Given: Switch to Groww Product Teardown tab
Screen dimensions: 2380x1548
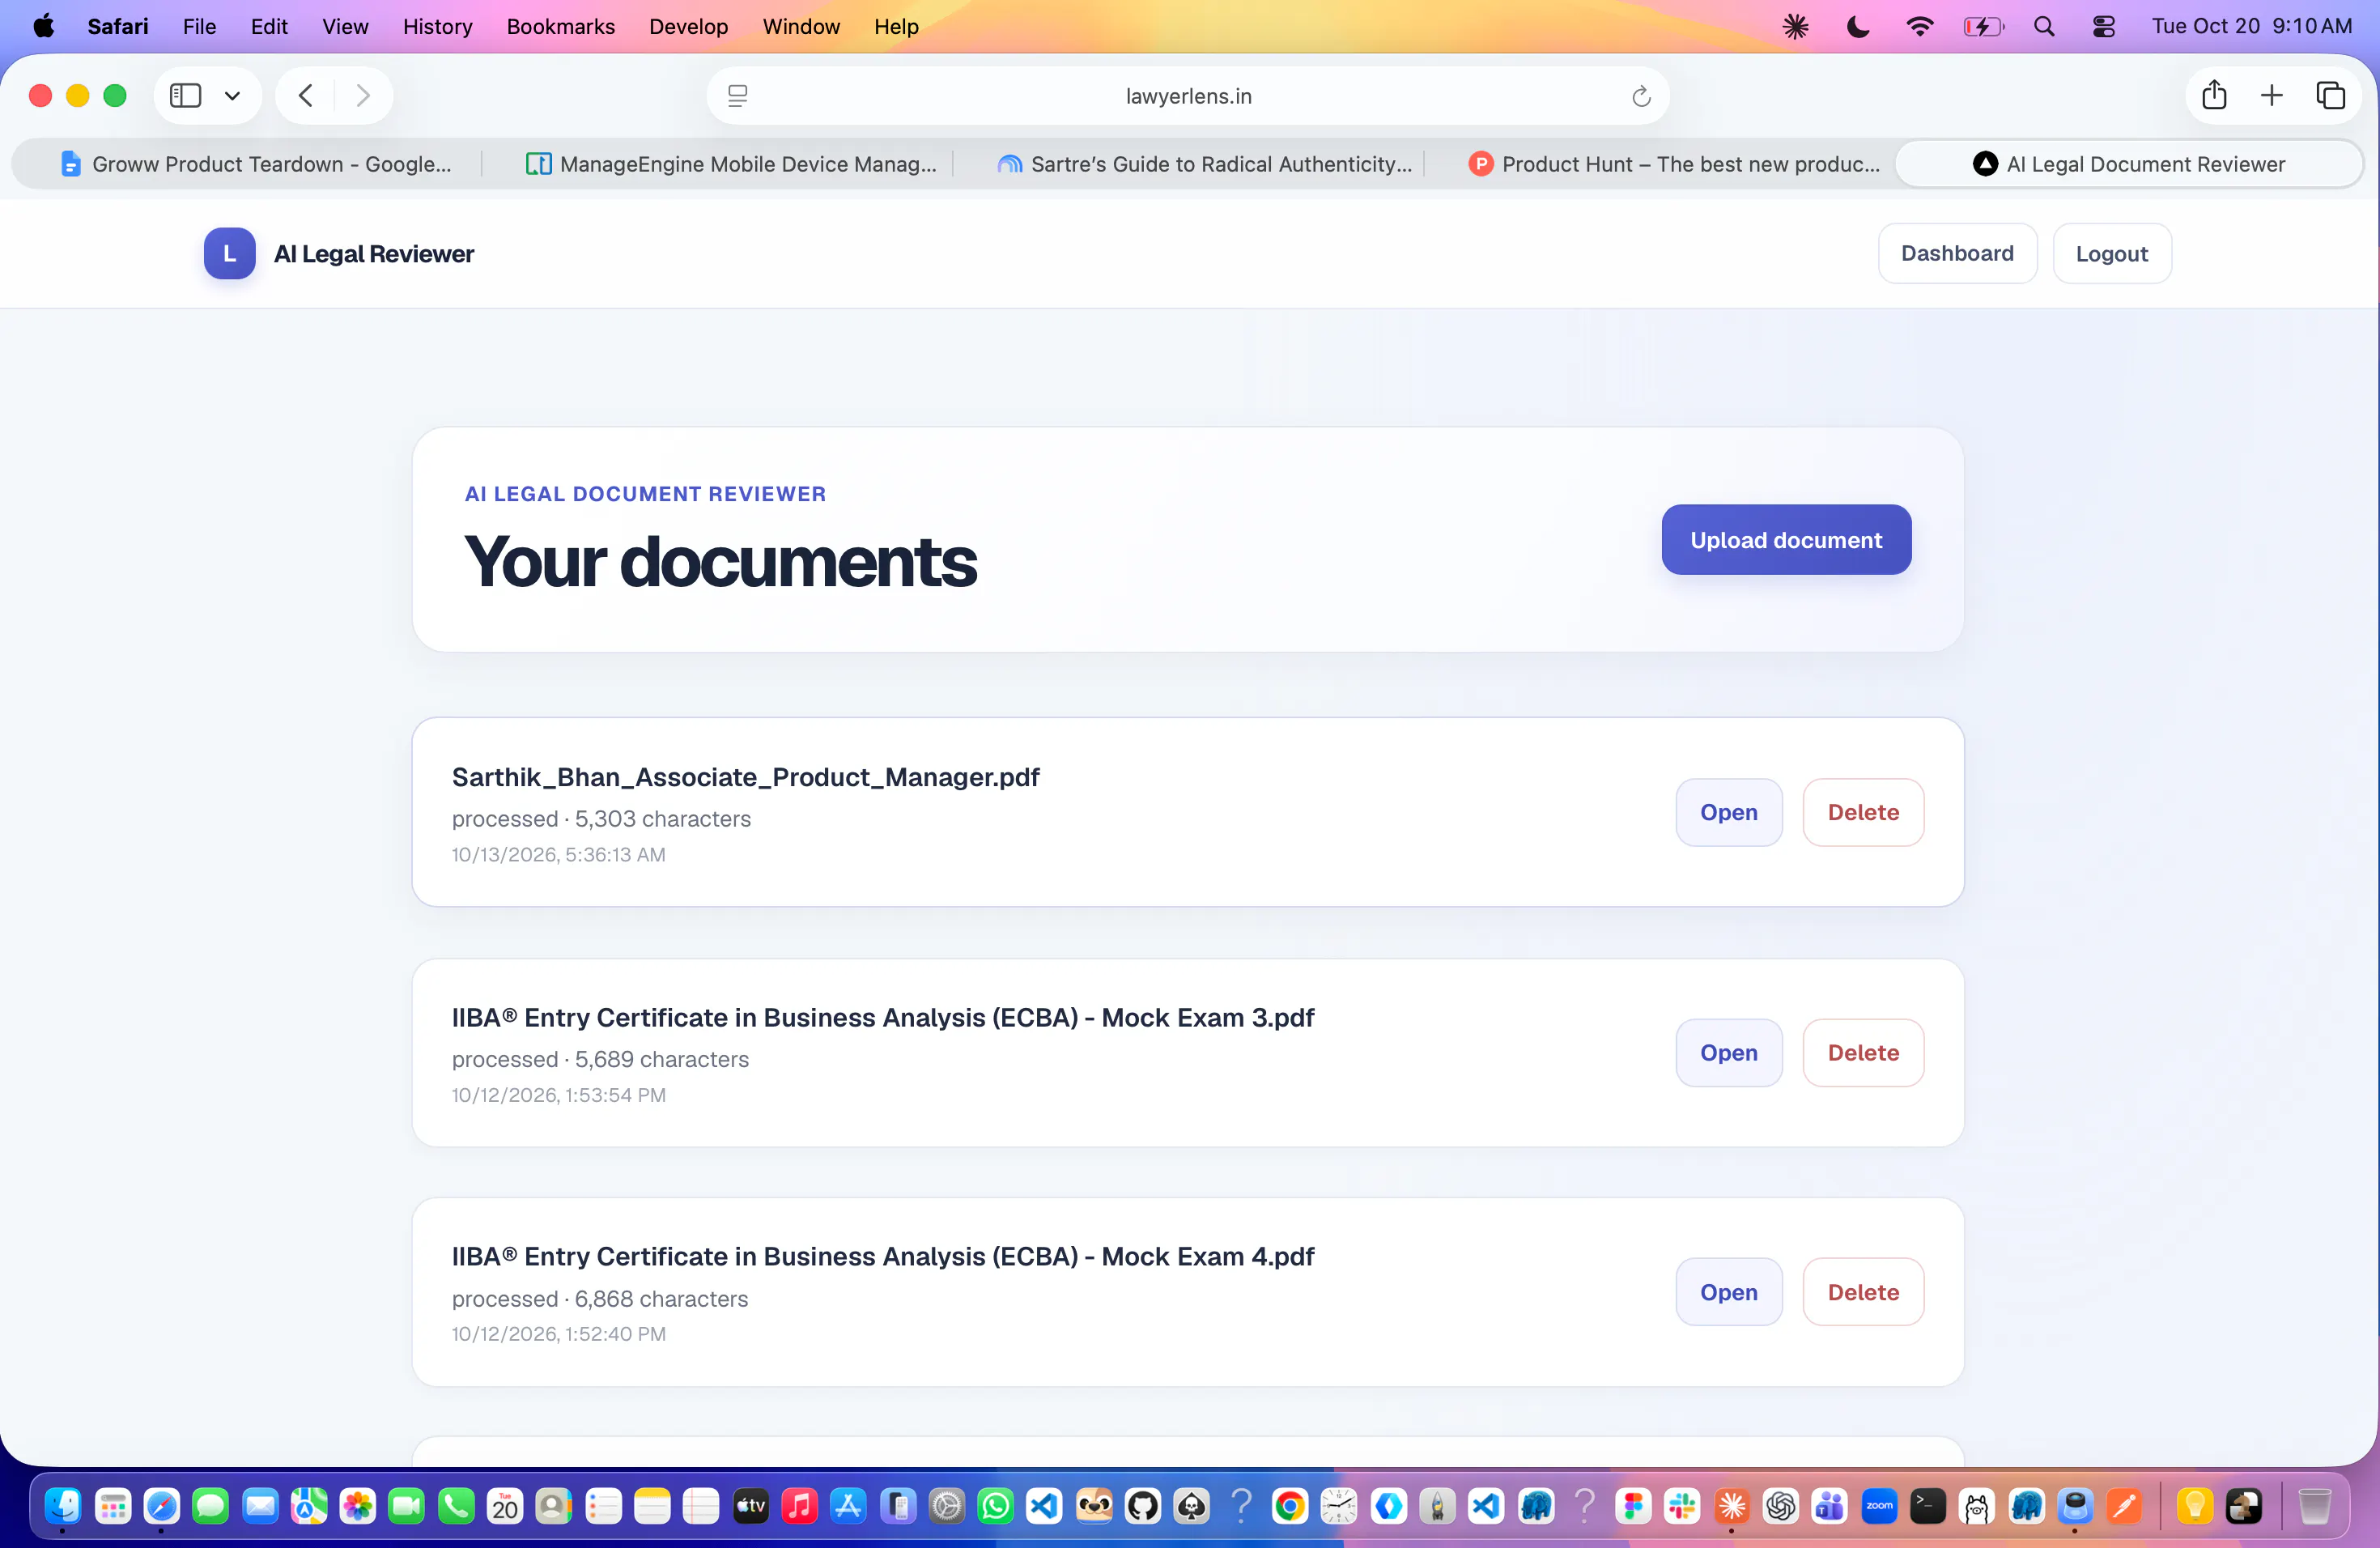Looking at the screenshot, I should pyautogui.click(x=255, y=164).
